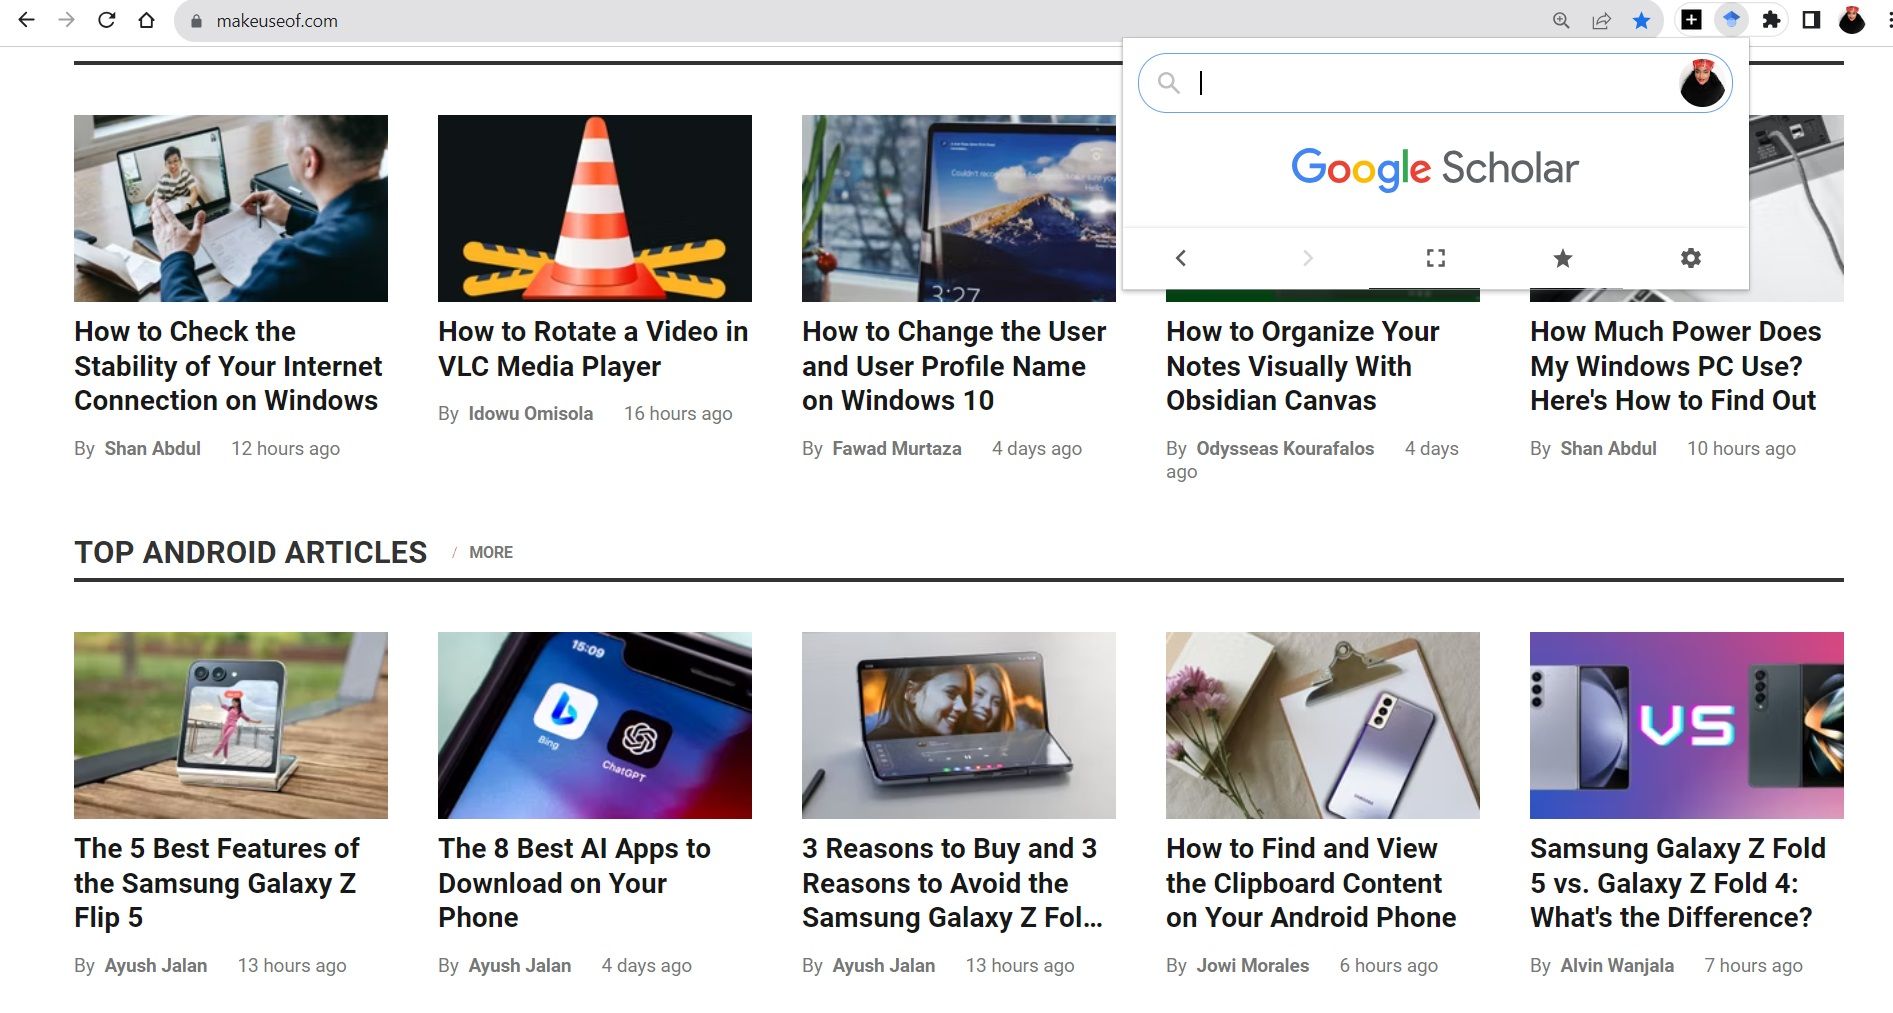This screenshot has height=1013, width=1893.
Task: Go back in the Scholar popup
Action: pyautogui.click(x=1181, y=258)
